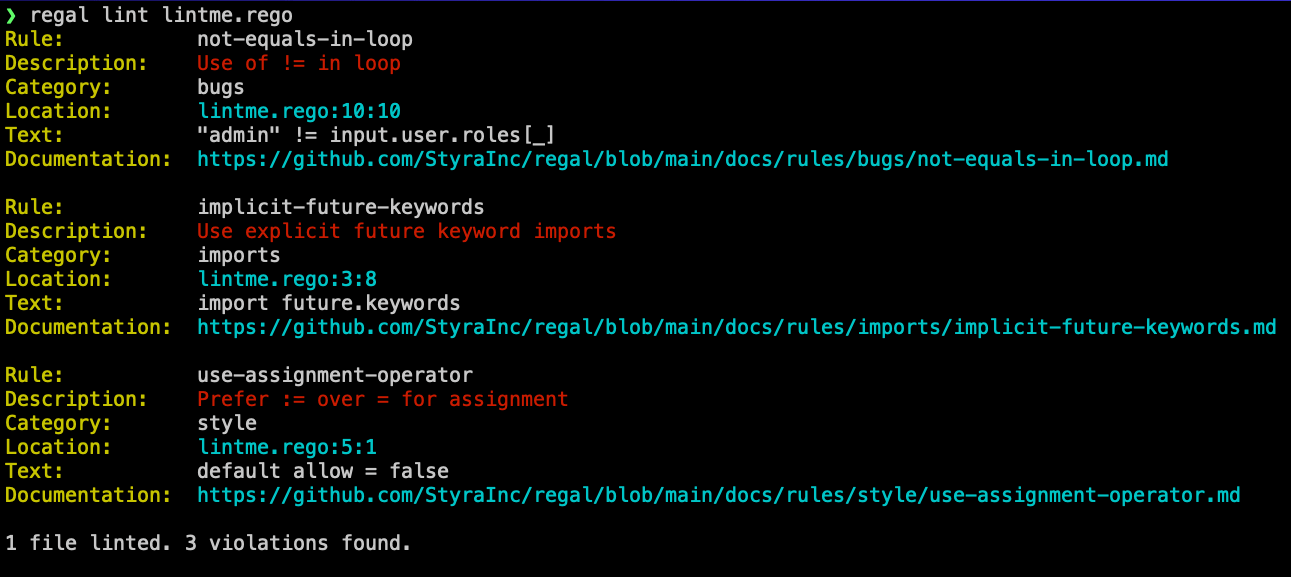Screen dimensions: 1291x577
Task: Click 'Prefer := over = for assignment' text
Action: tap(383, 399)
